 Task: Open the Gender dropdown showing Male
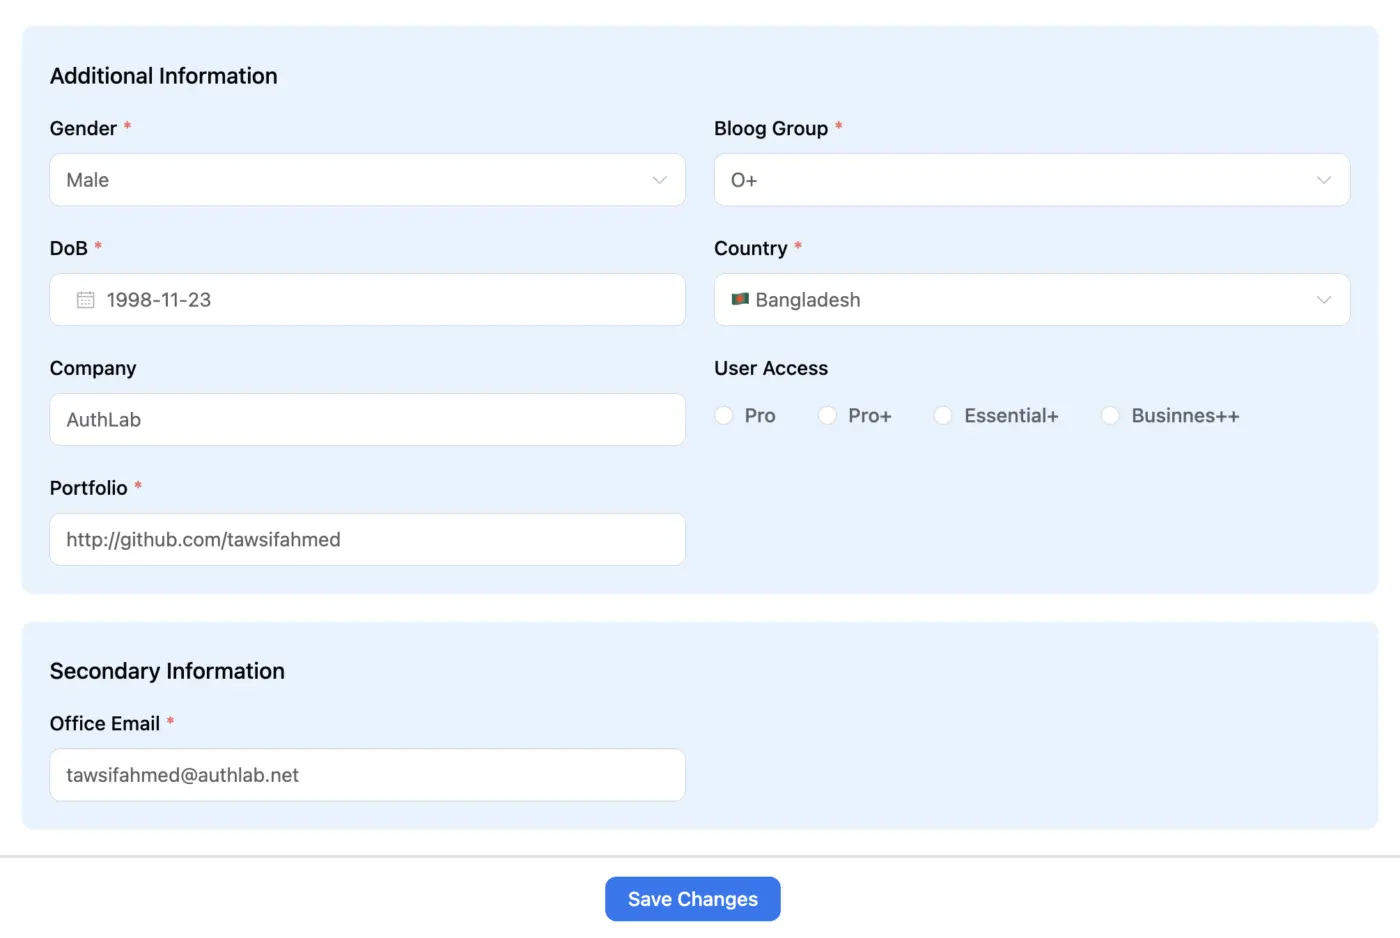pos(367,180)
